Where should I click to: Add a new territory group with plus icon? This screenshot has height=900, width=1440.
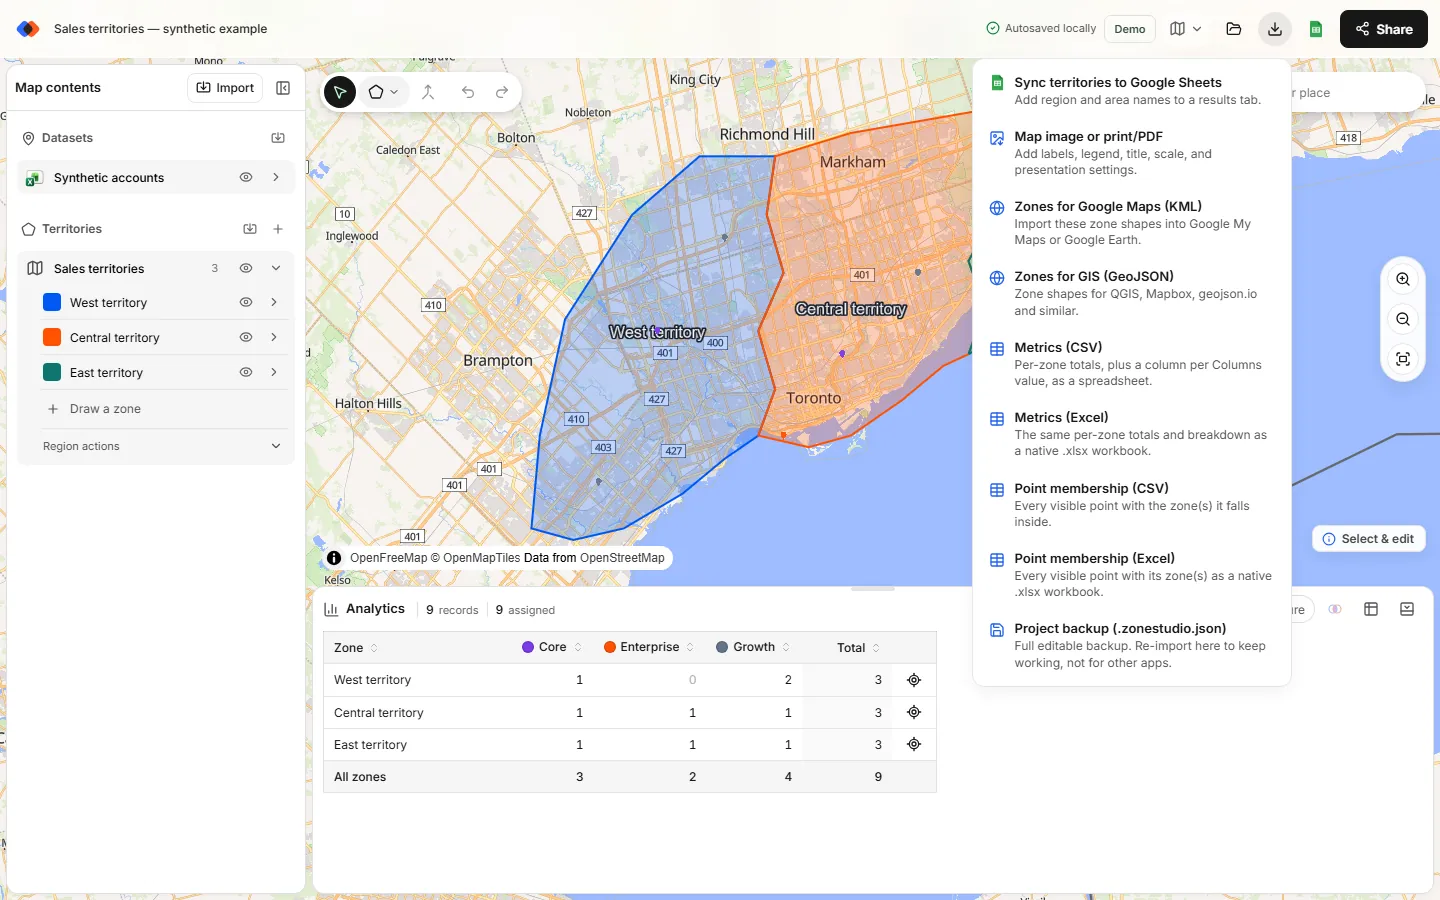278,229
